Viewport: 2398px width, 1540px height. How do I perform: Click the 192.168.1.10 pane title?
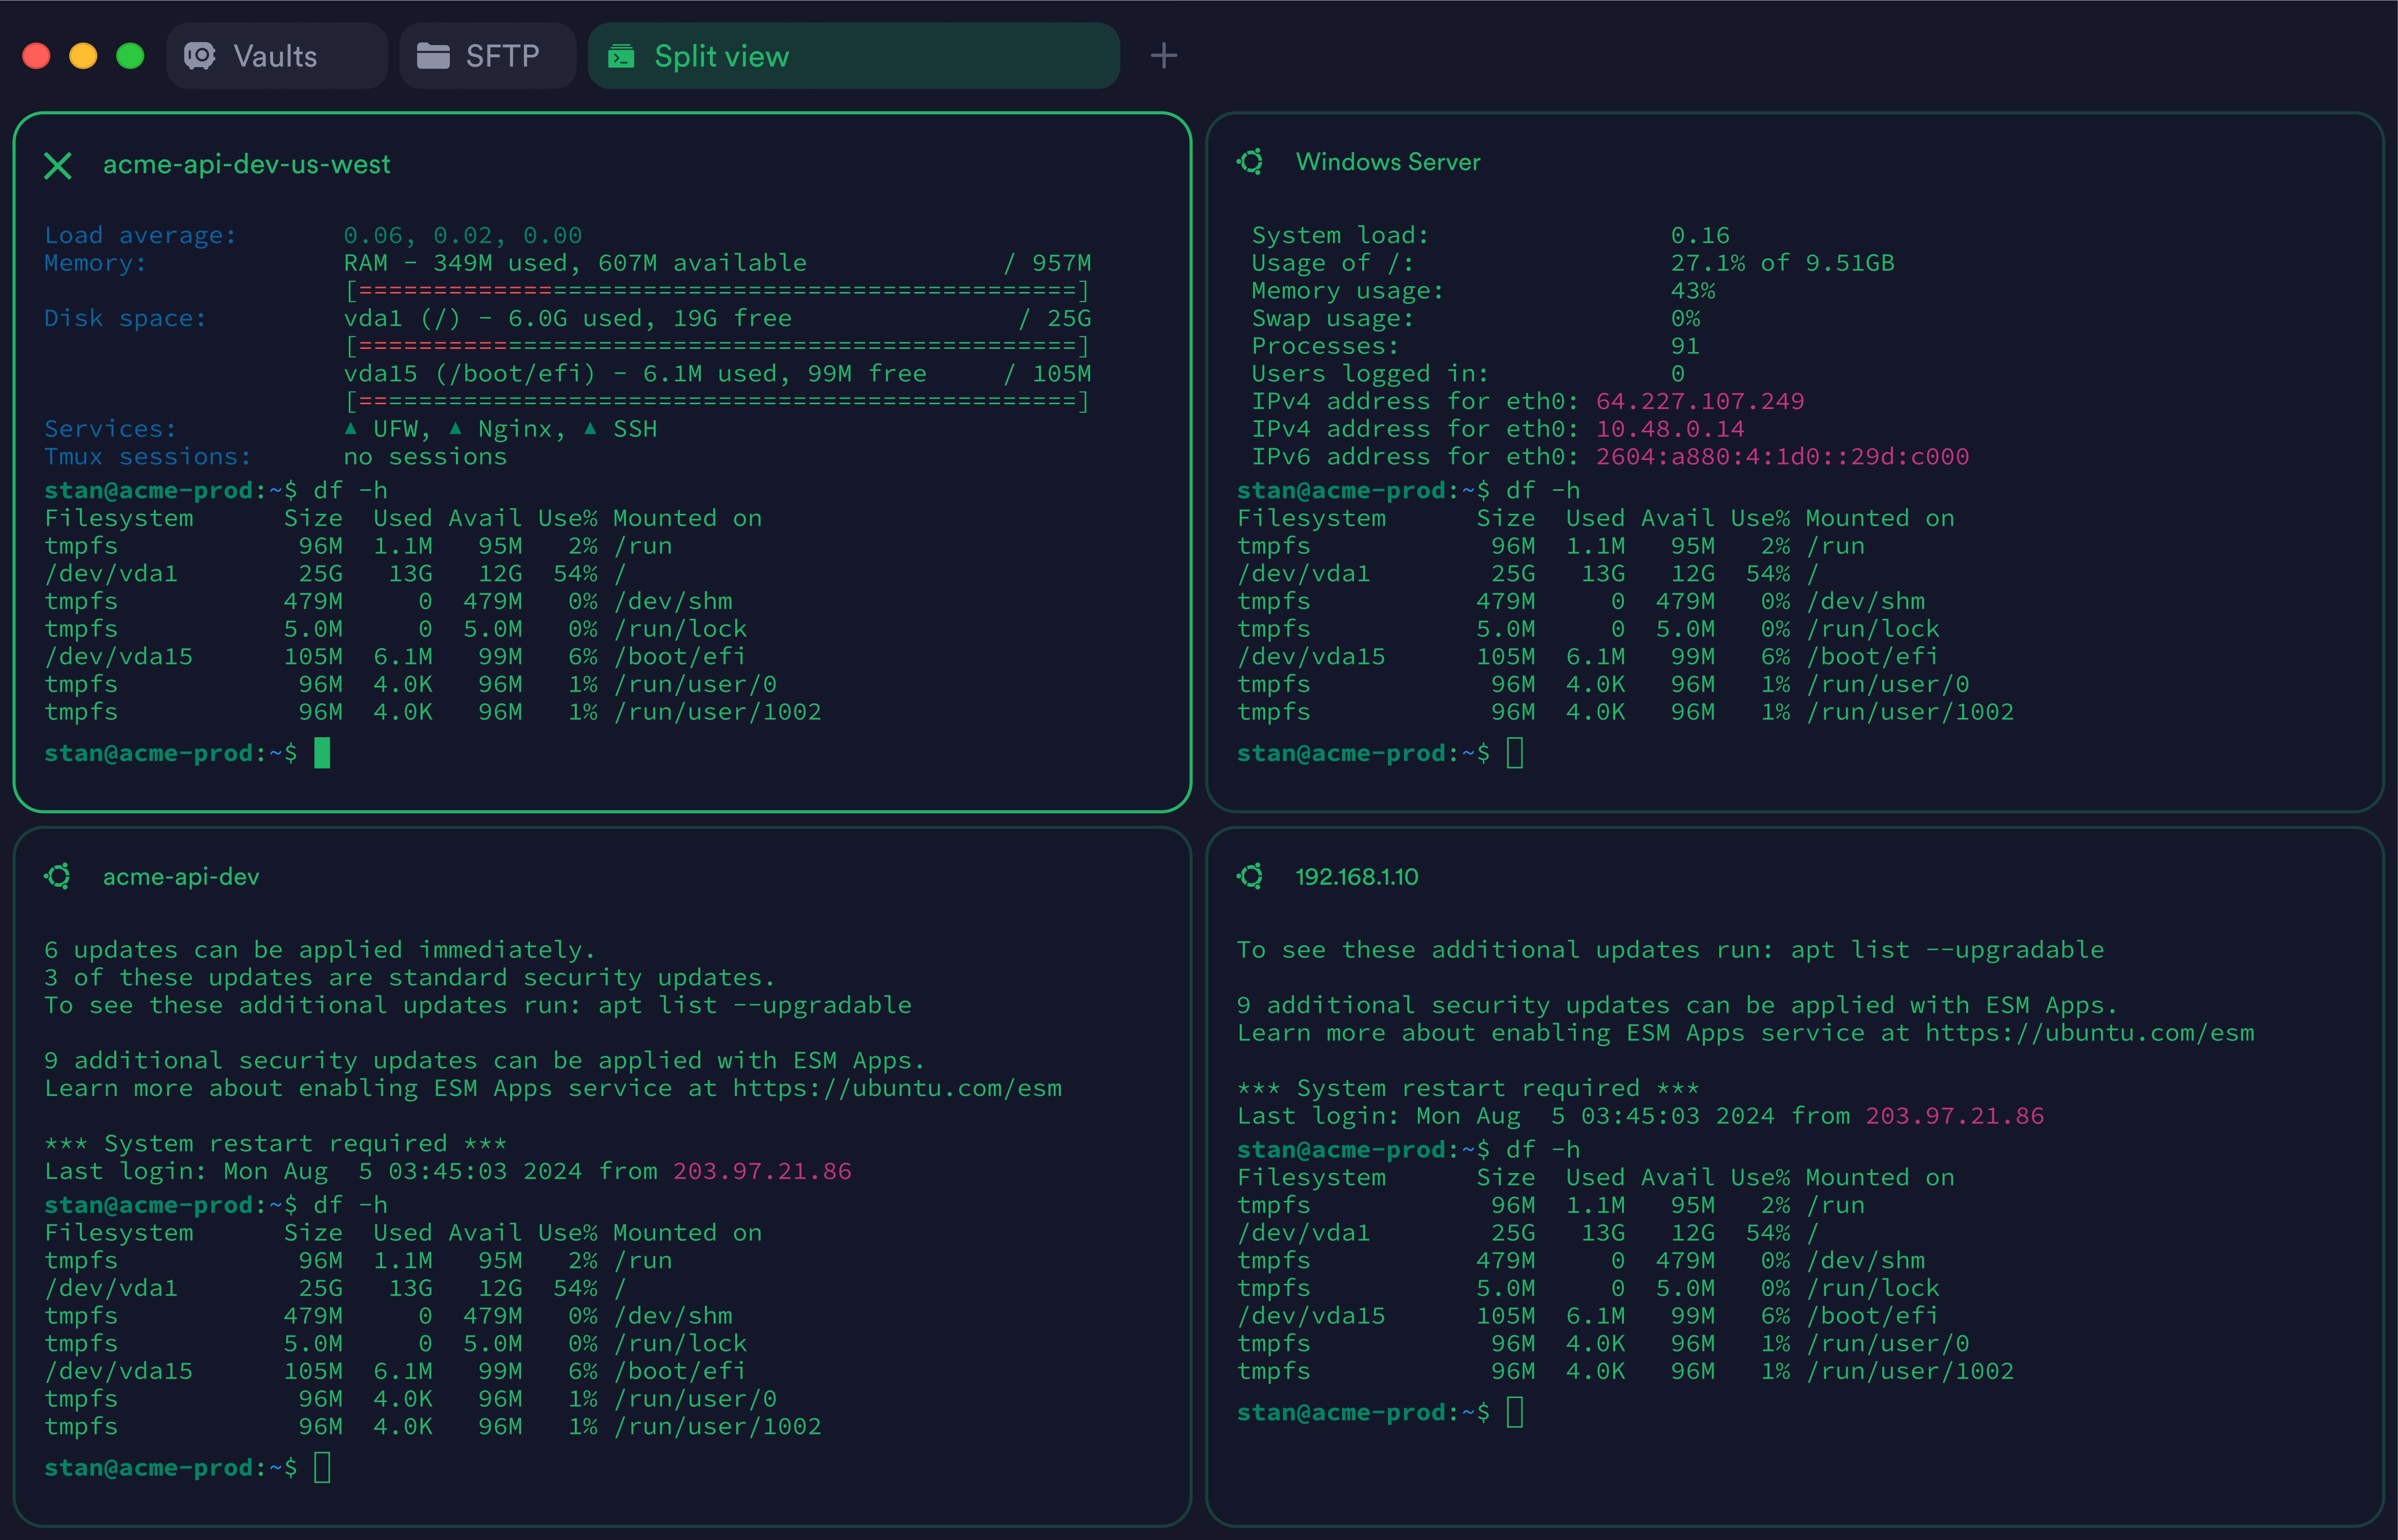pyautogui.click(x=1357, y=877)
